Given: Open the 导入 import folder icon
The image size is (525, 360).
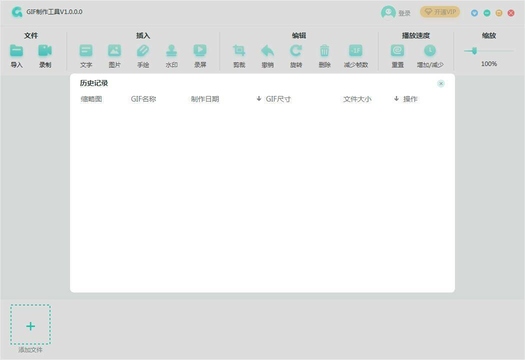Looking at the screenshot, I should coord(16,51).
